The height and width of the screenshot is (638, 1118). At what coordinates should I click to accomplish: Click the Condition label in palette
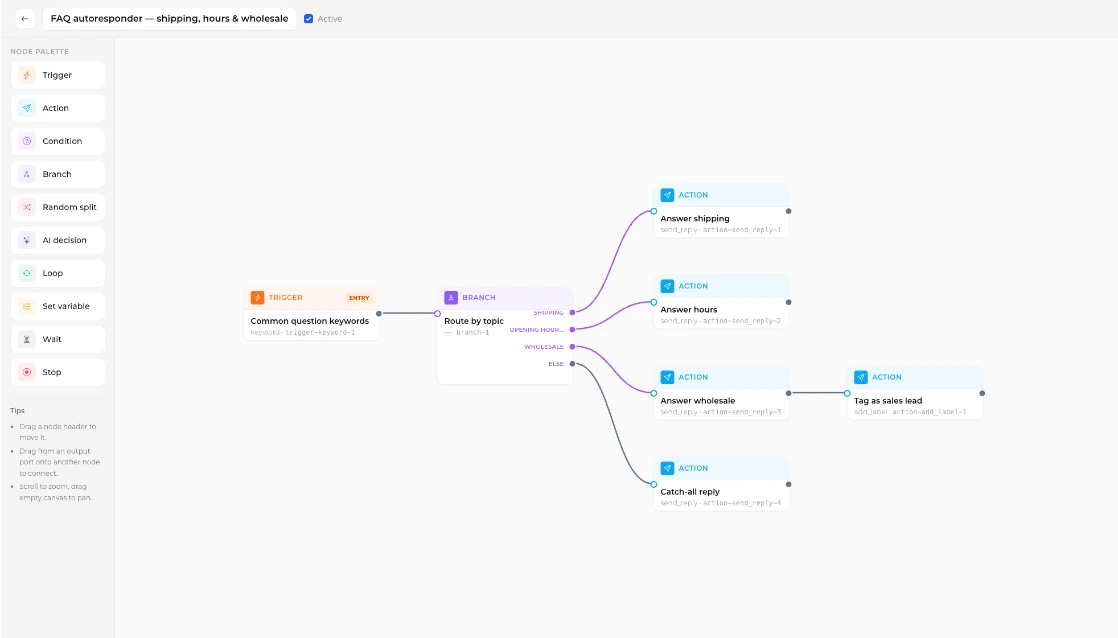[x=62, y=141]
